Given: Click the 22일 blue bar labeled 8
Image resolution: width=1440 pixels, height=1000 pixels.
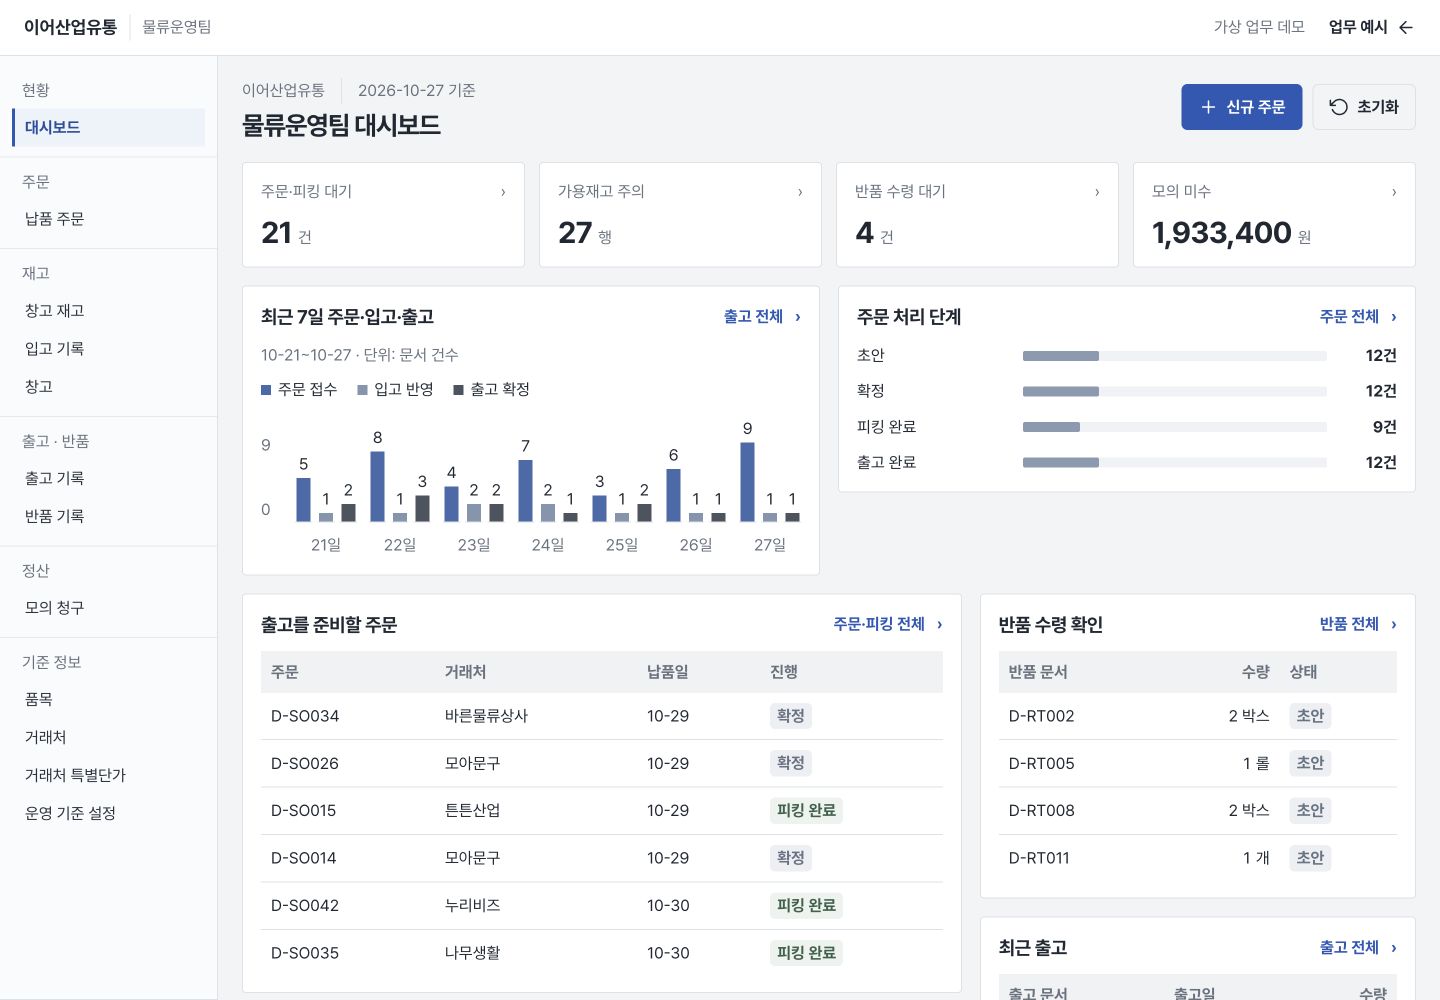Looking at the screenshot, I should pyautogui.click(x=377, y=487).
